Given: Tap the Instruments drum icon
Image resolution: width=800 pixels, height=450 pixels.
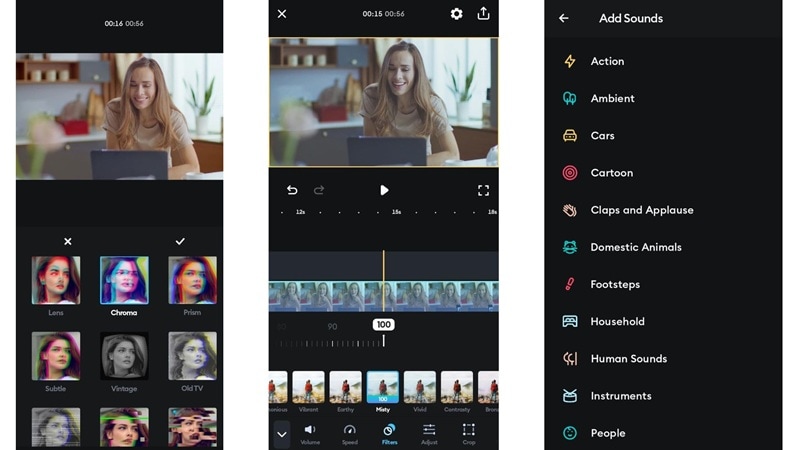Looking at the screenshot, I should coord(570,396).
